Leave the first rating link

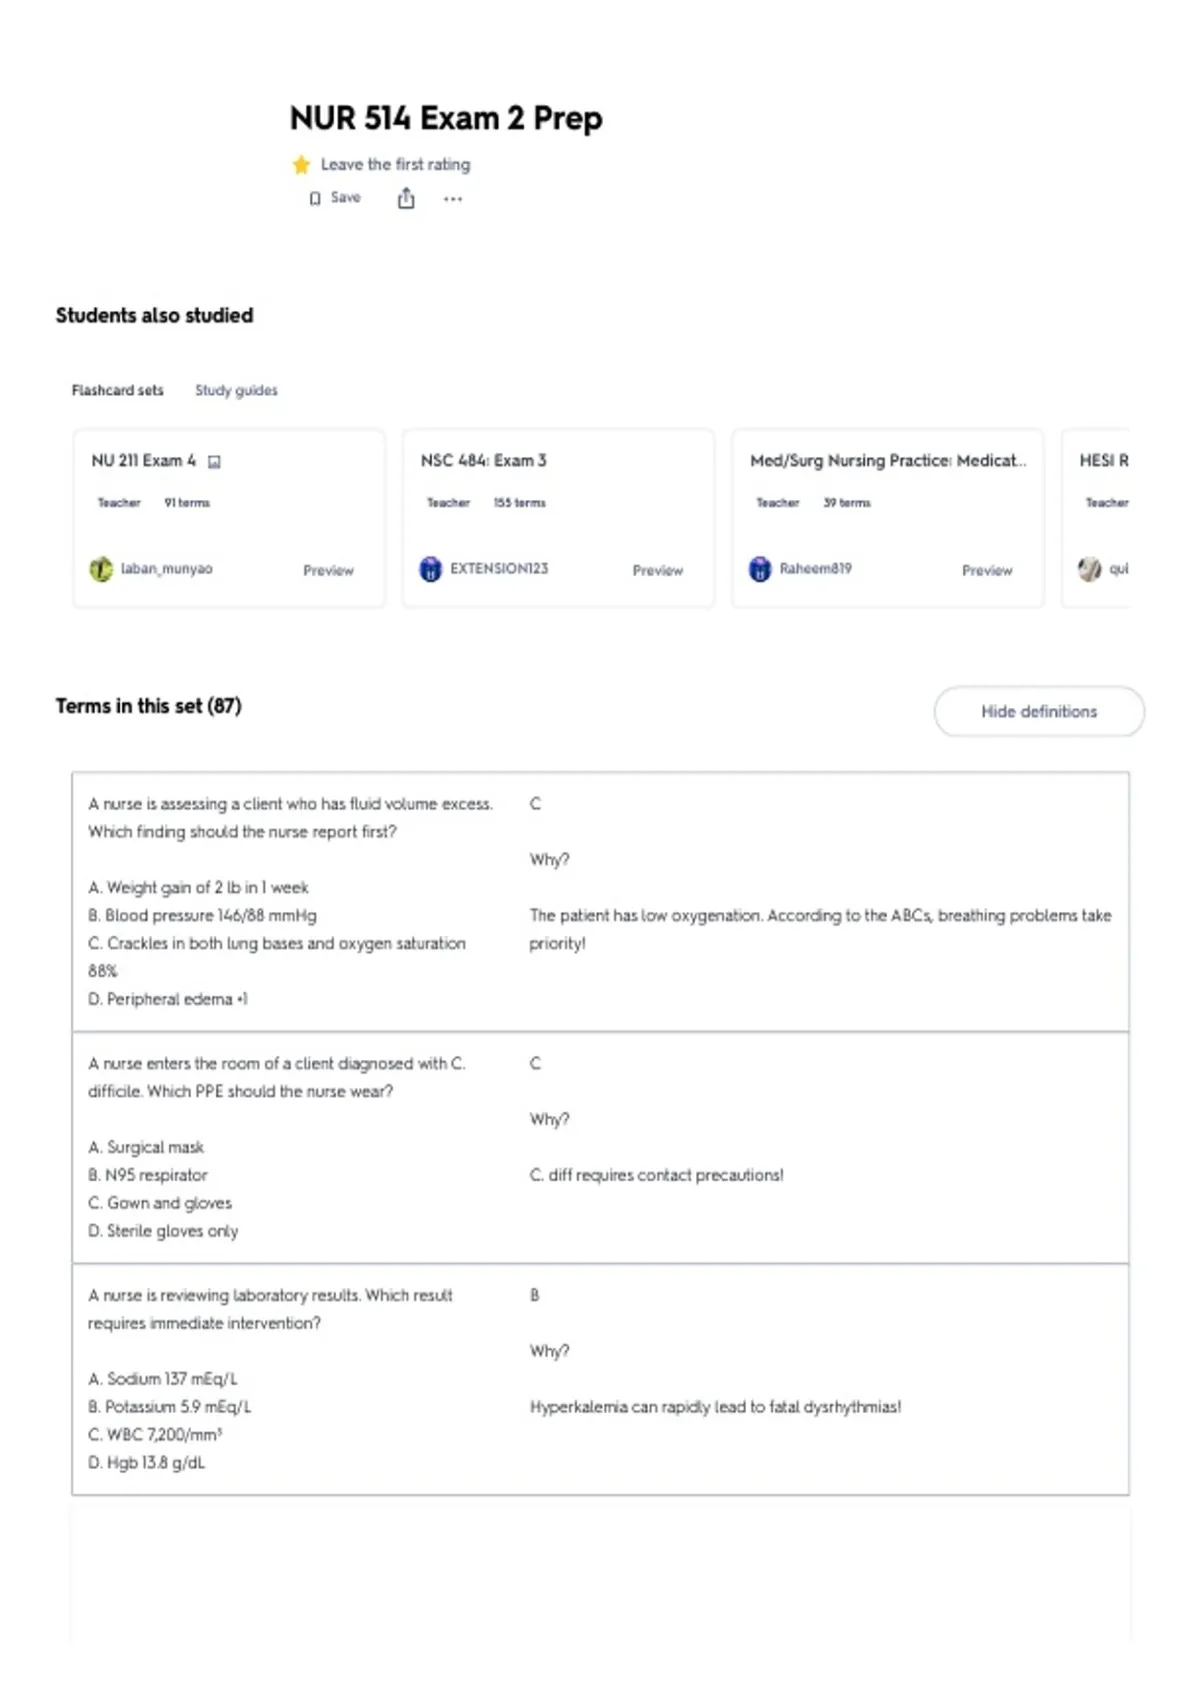[x=395, y=164]
